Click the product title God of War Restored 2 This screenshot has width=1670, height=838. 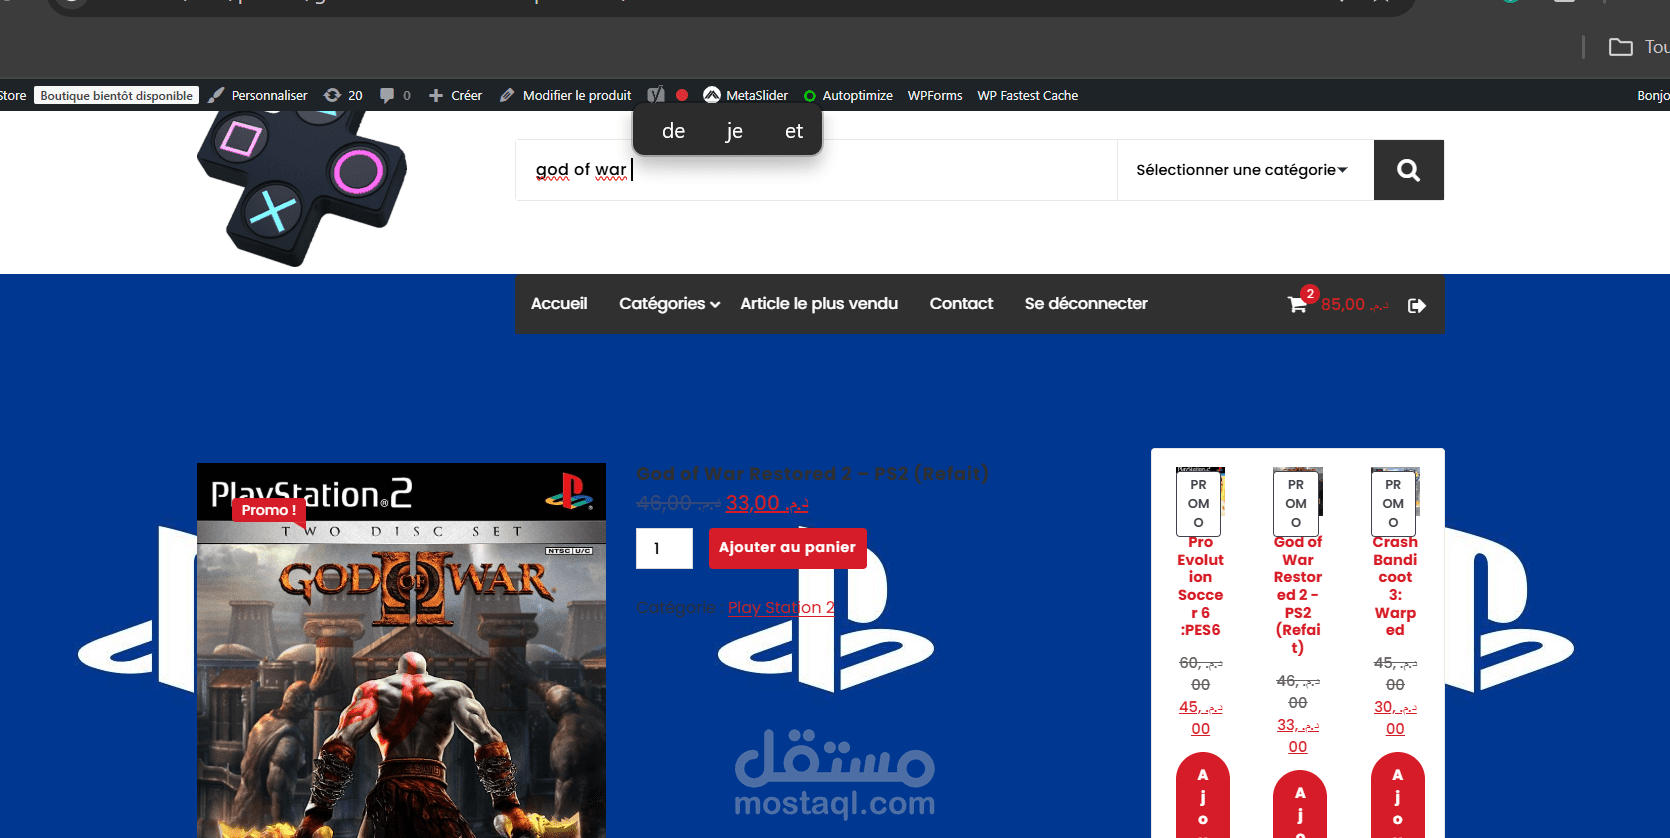click(x=812, y=473)
